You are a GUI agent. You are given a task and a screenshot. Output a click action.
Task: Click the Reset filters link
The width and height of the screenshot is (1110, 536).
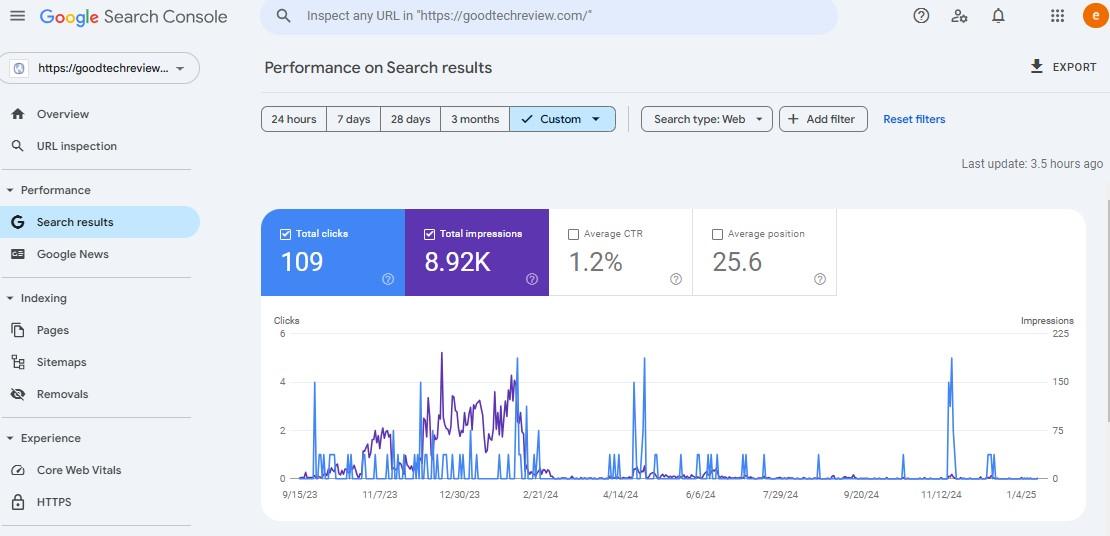click(914, 119)
